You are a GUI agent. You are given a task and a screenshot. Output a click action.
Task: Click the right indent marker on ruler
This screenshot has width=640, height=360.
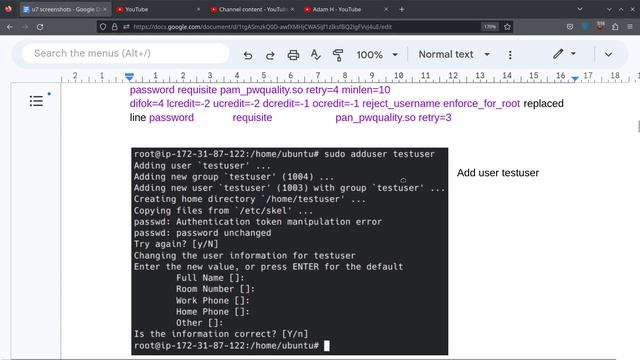tap(575, 78)
